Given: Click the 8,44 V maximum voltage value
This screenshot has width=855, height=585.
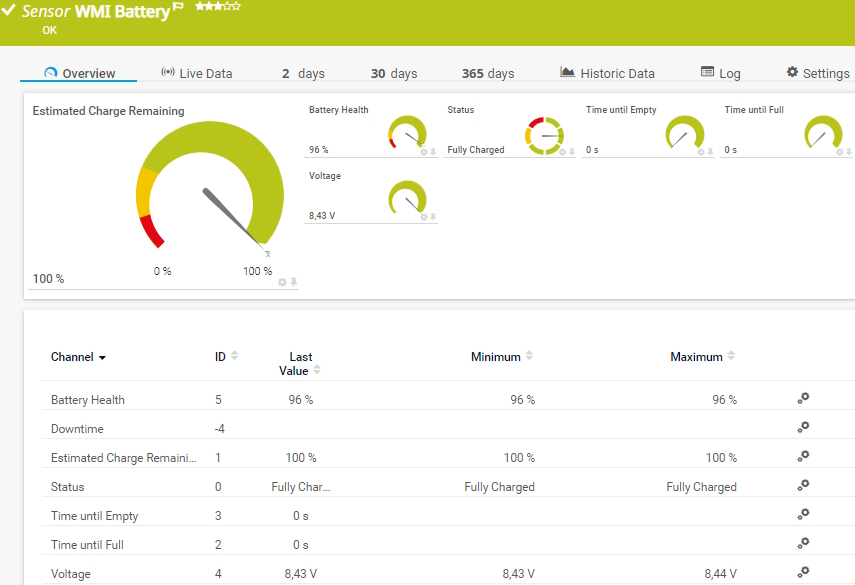Looking at the screenshot, I should click(x=720, y=574).
